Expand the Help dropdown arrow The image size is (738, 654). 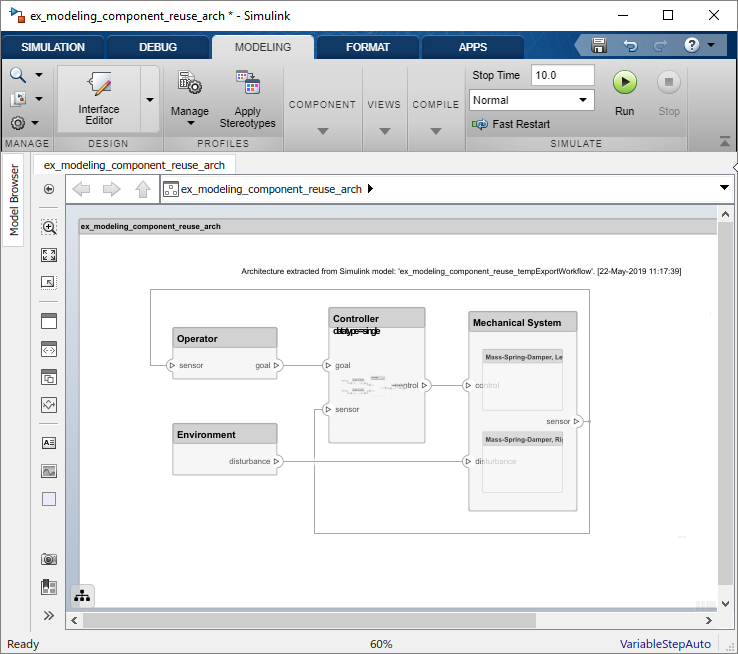[x=711, y=45]
